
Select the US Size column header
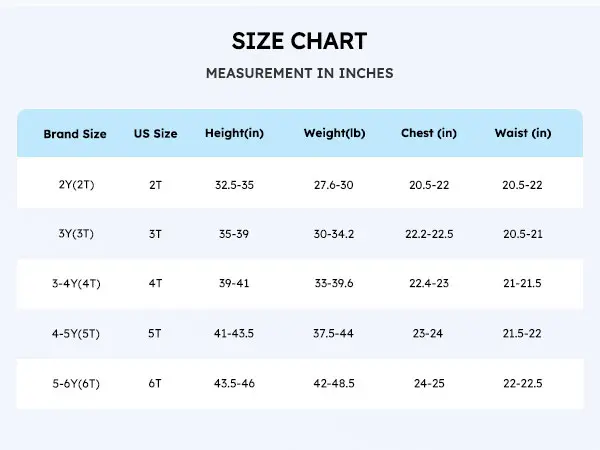[155, 134]
